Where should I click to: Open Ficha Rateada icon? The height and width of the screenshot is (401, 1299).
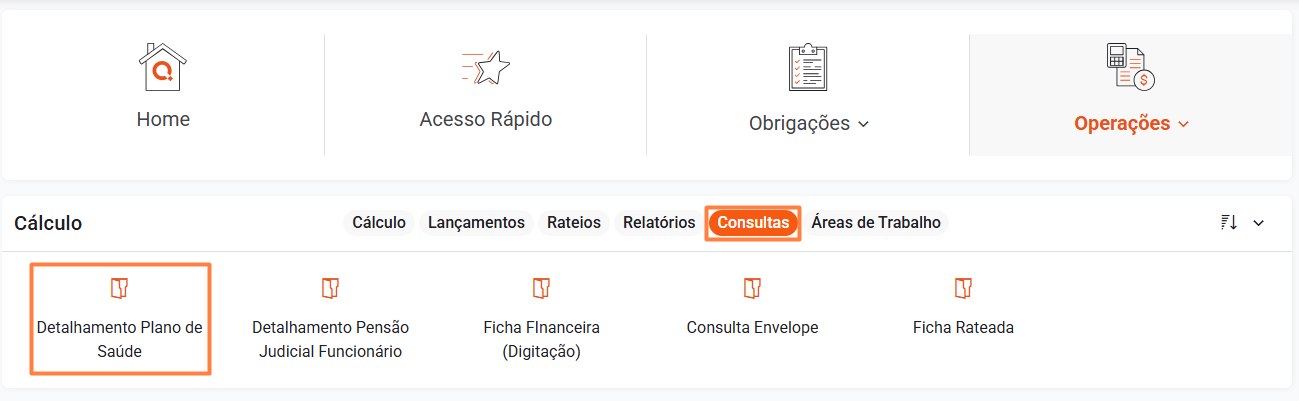tap(963, 289)
